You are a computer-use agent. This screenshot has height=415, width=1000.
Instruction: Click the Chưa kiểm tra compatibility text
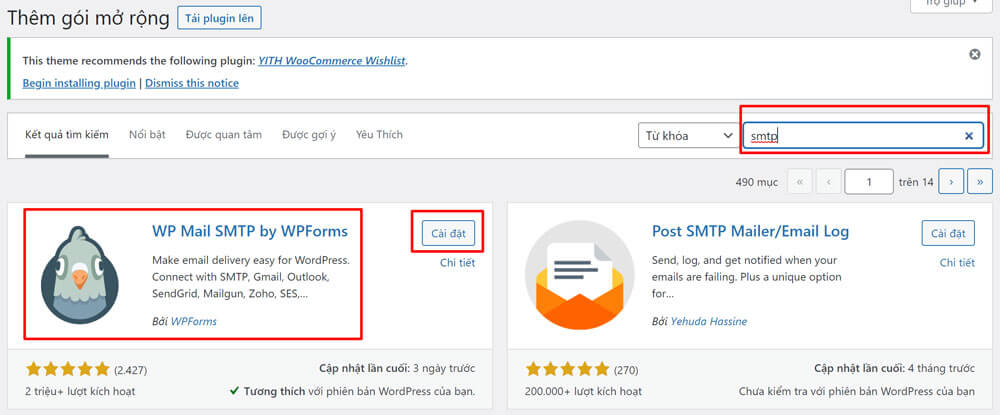pyautogui.click(x=857, y=391)
